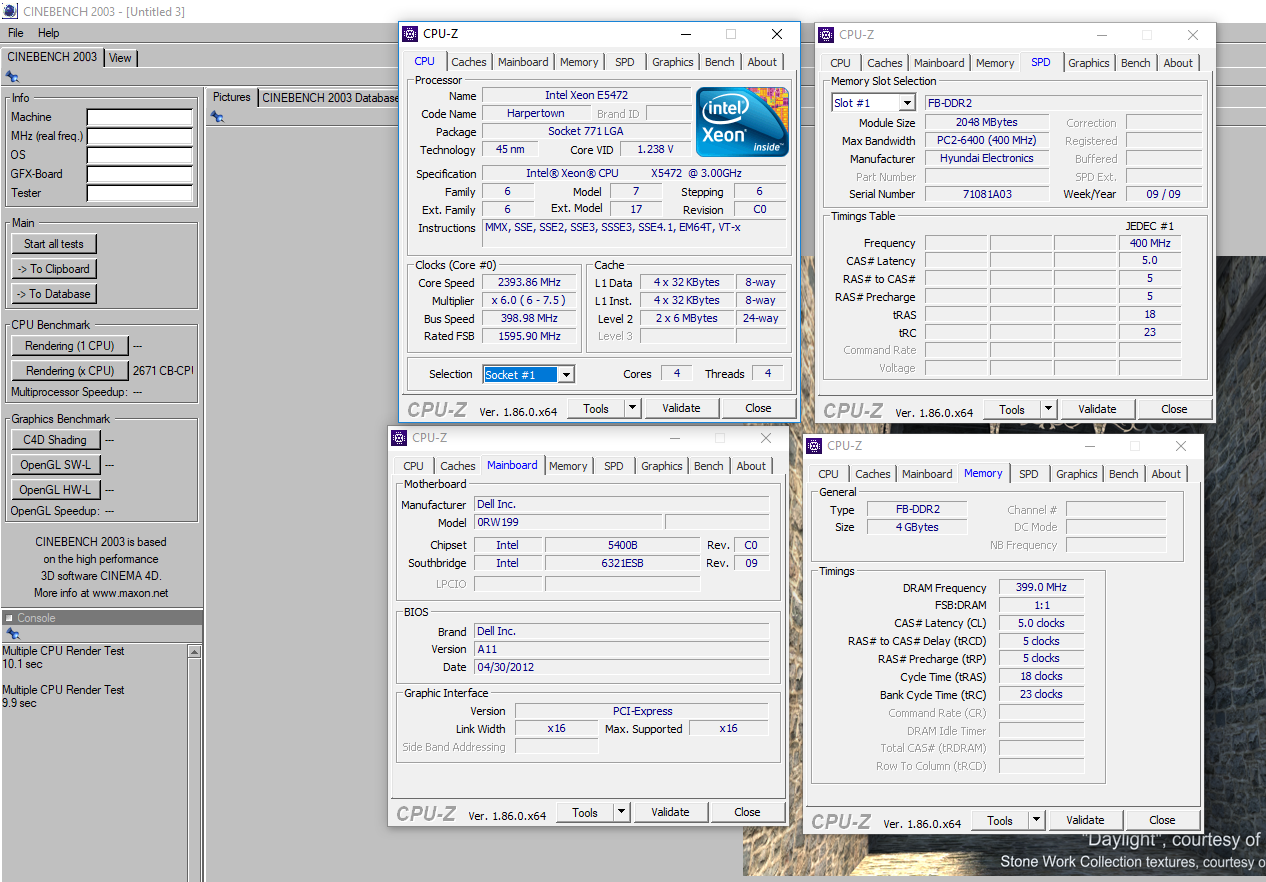
Task: Switch to the View tab in CINEBENCH
Action: coord(120,57)
